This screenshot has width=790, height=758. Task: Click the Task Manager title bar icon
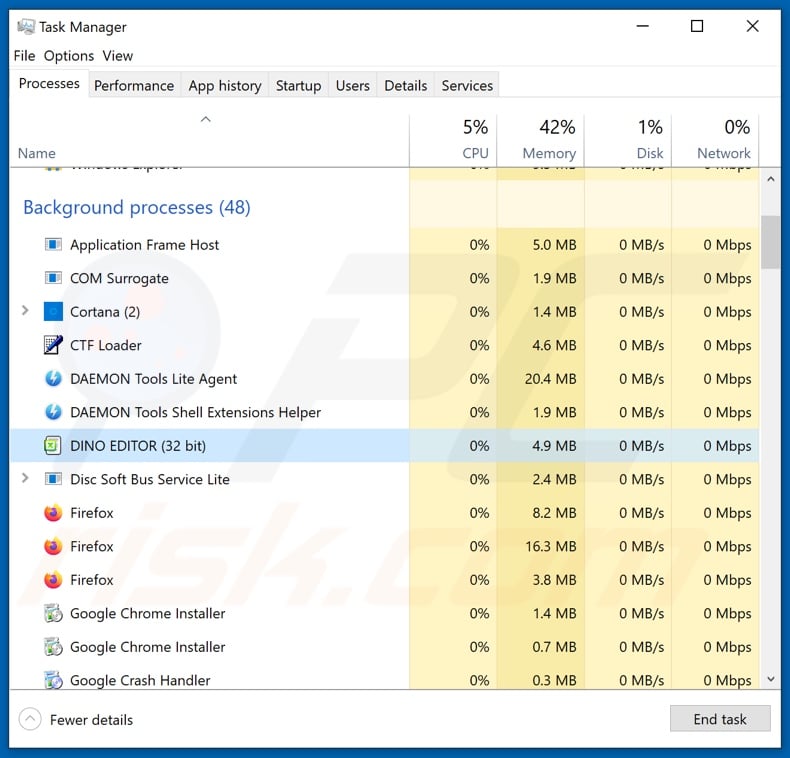[x=26, y=27]
